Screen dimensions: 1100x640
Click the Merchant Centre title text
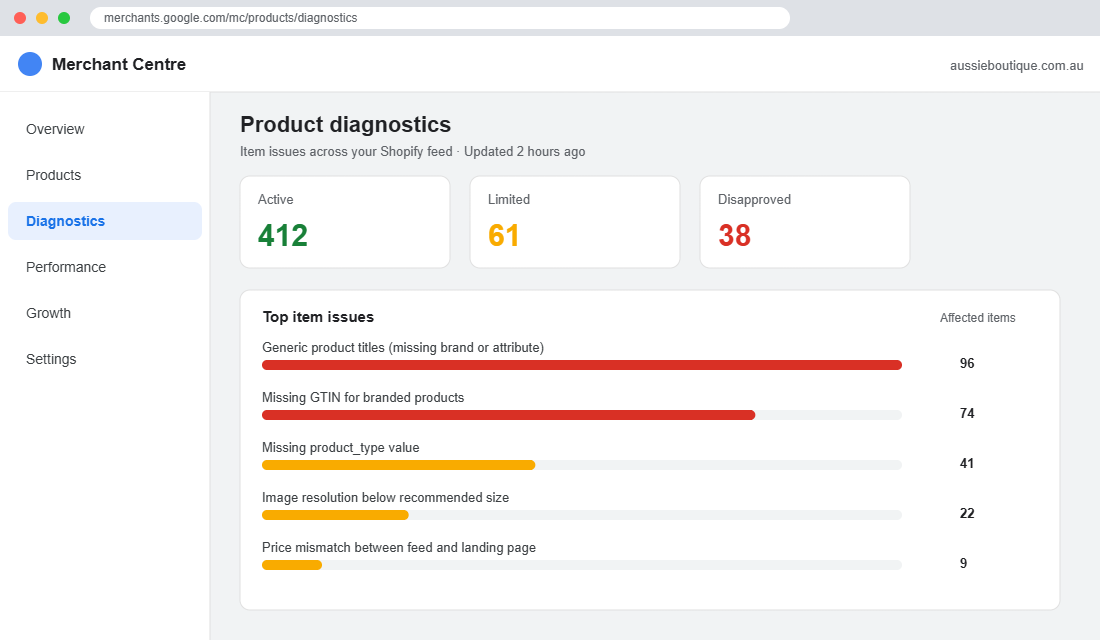pyautogui.click(x=119, y=64)
